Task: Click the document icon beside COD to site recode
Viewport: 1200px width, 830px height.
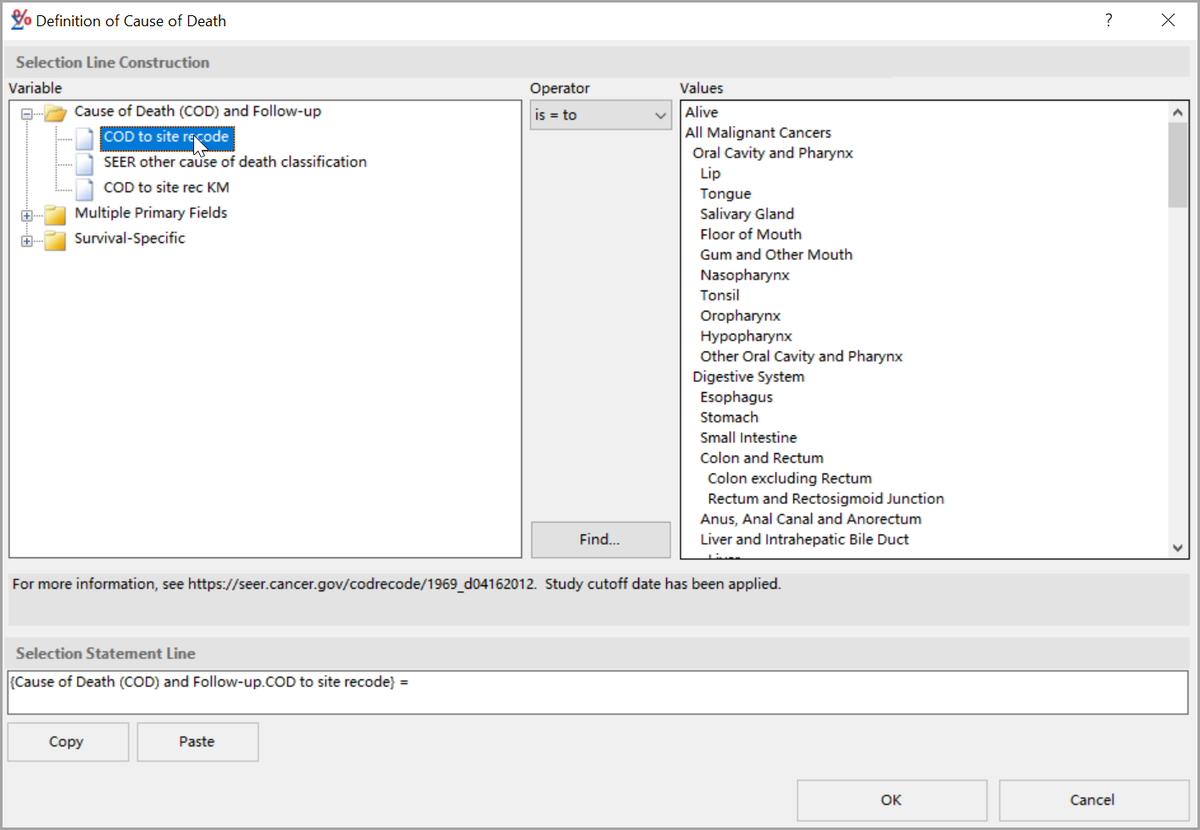Action: point(84,138)
